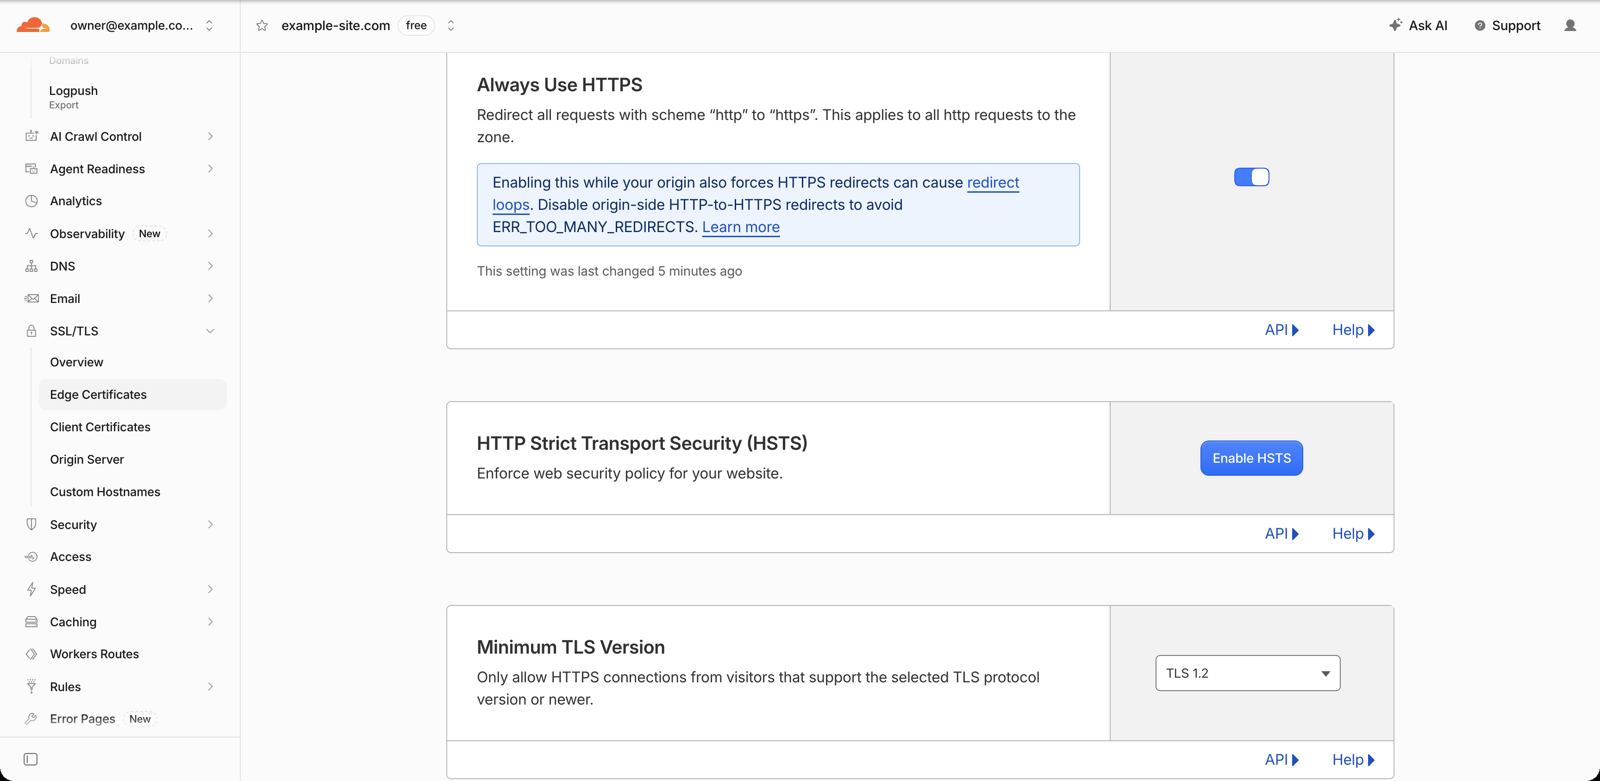Viewport: 1600px width, 781px height.
Task: Open the user profile icon
Action: pyautogui.click(x=1570, y=26)
